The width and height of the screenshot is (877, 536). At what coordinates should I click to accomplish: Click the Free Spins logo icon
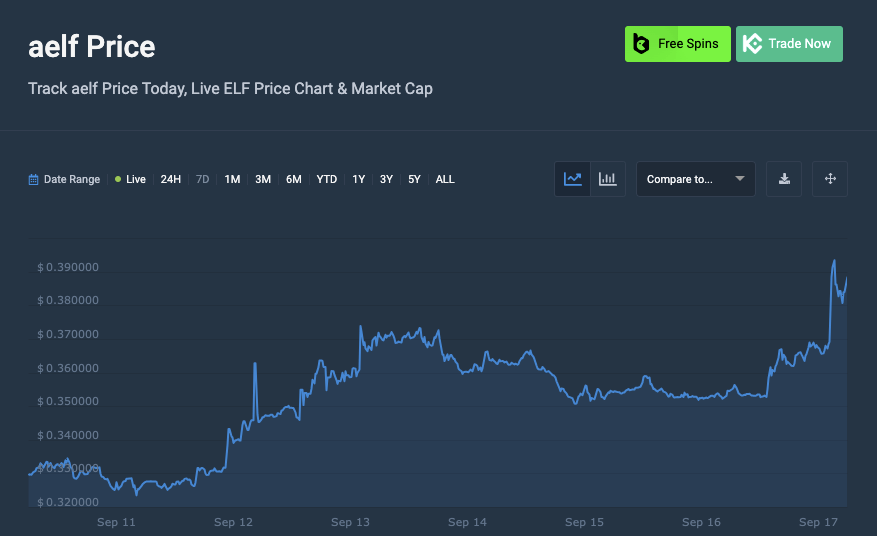641,44
